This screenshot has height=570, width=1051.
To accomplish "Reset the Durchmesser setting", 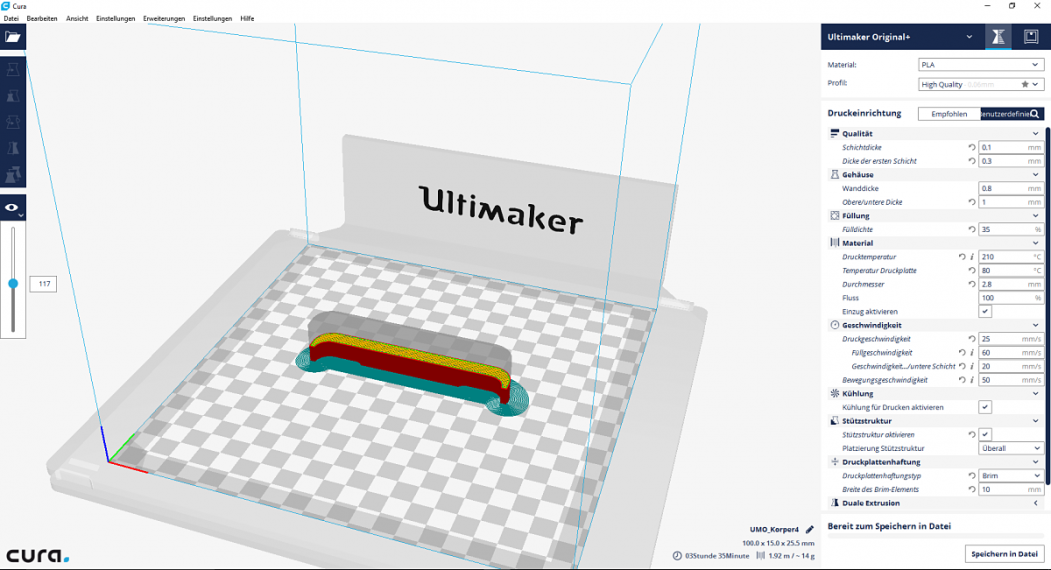I will tap(971, 284).
